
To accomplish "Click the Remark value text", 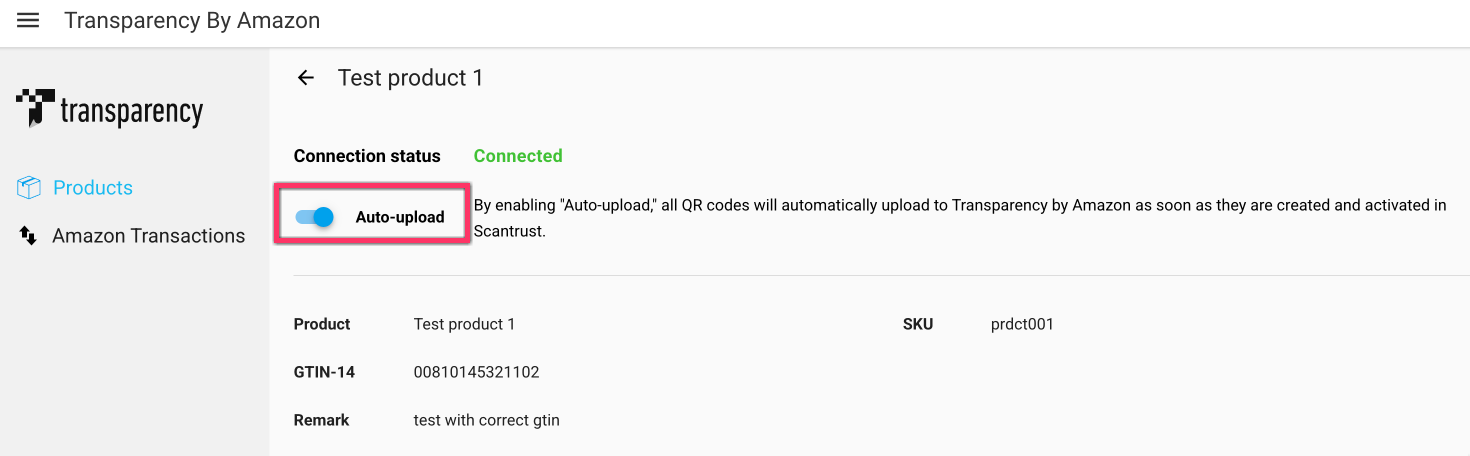I will coord(486,420).
